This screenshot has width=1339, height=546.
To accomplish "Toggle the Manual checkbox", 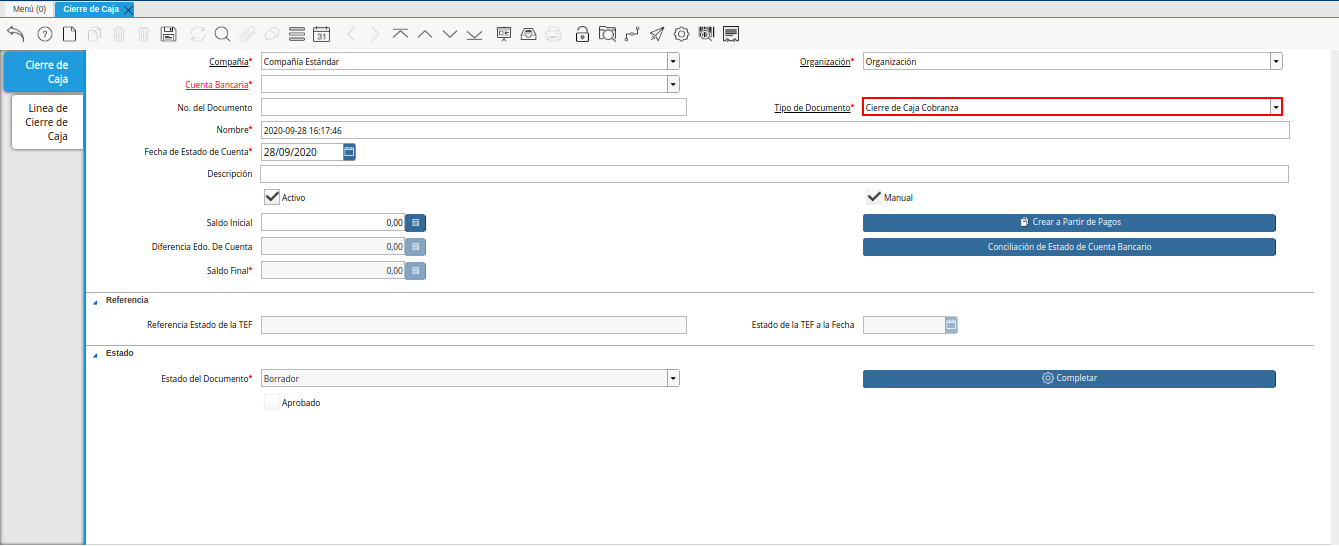I will 874,197.
